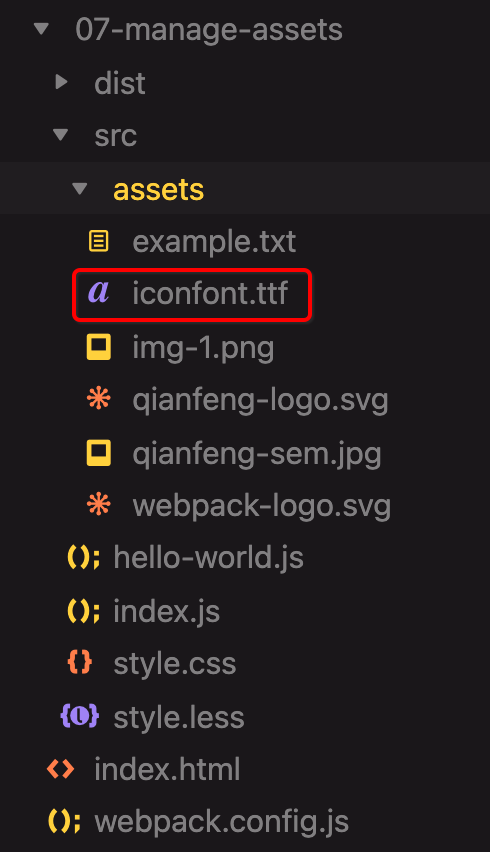Collapse the src folder arrow
The image size is (490, 852).
click(60, 135)
